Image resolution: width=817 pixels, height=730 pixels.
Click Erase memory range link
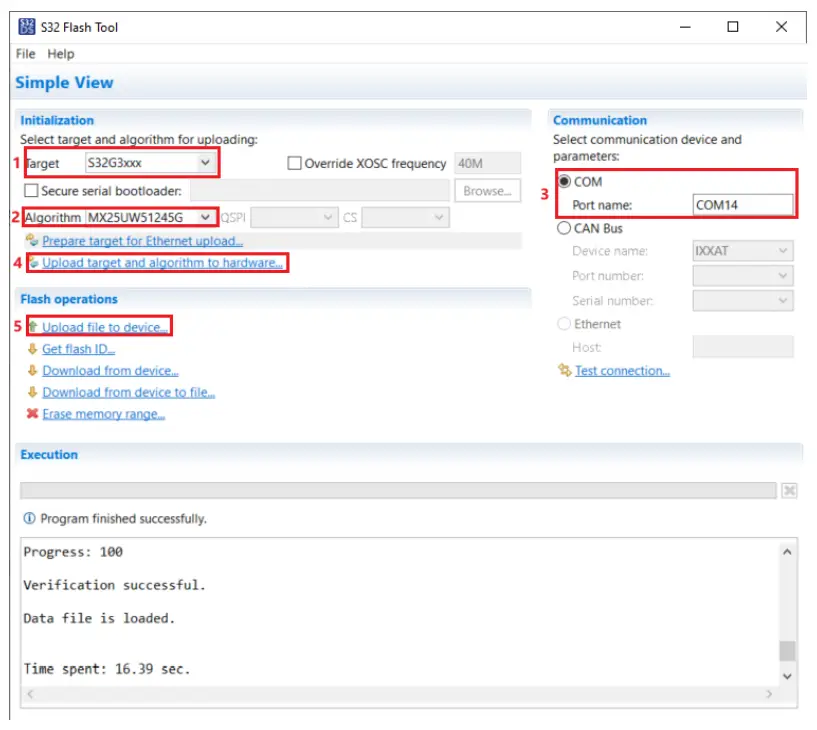[104, 414]
